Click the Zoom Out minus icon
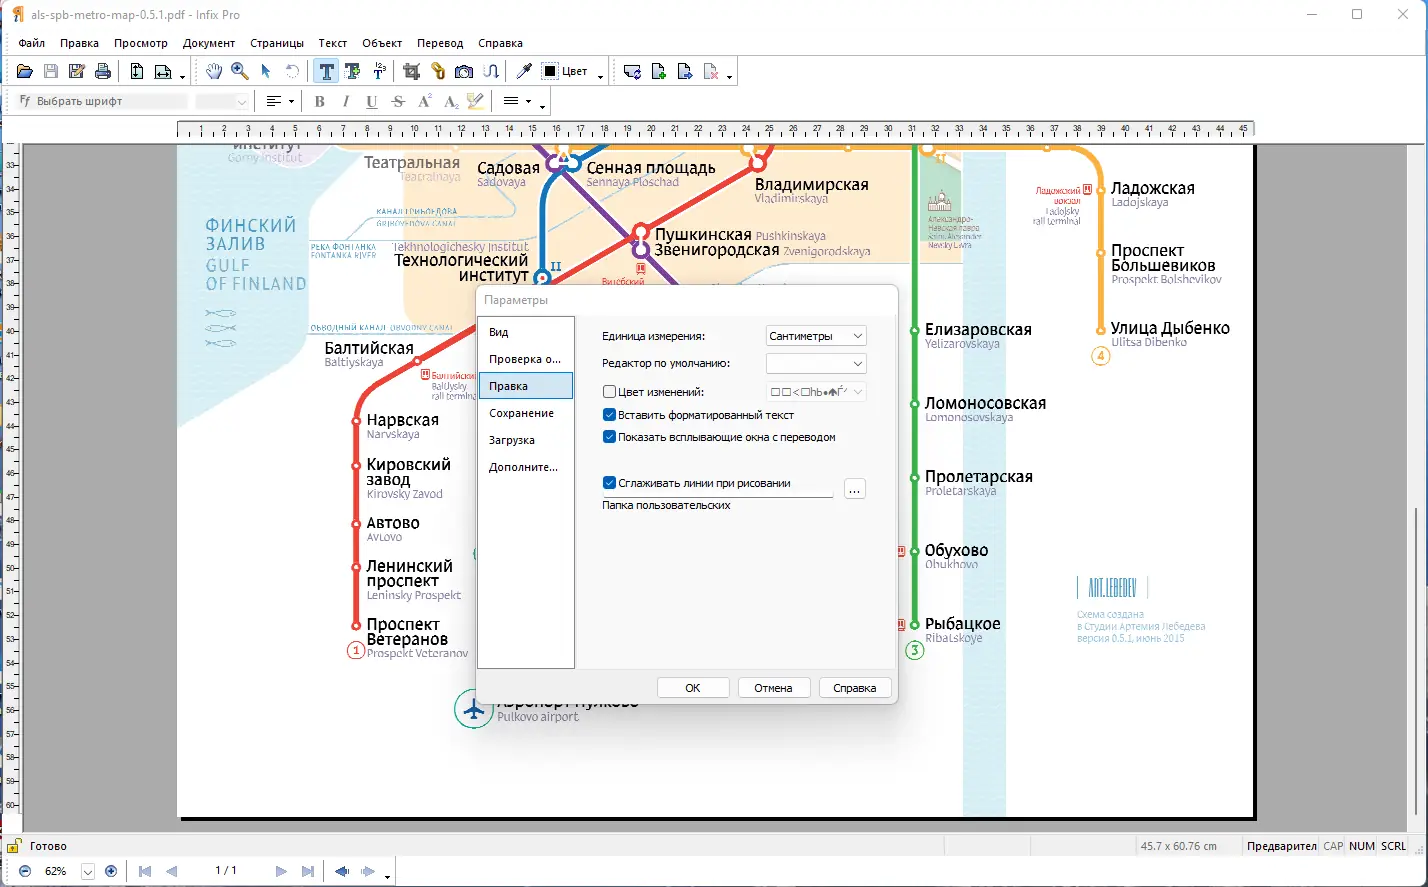Screen dimensions: 1428x887 tap(25, 871)
